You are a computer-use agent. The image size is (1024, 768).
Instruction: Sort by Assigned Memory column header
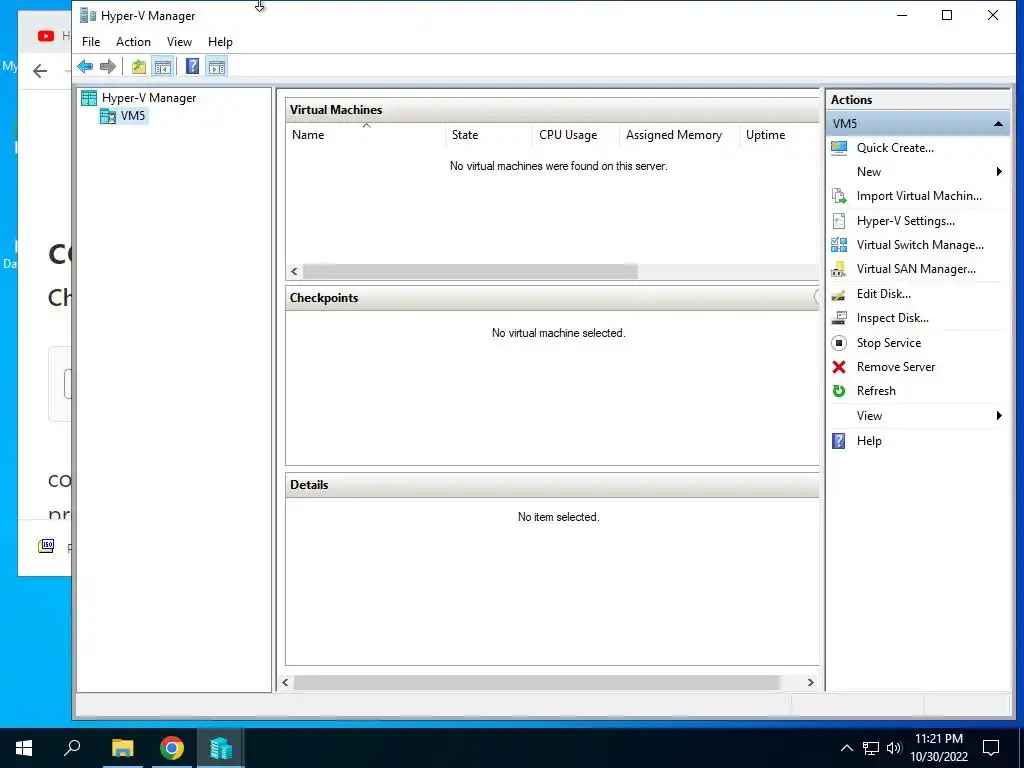click(x=679, y=135)
